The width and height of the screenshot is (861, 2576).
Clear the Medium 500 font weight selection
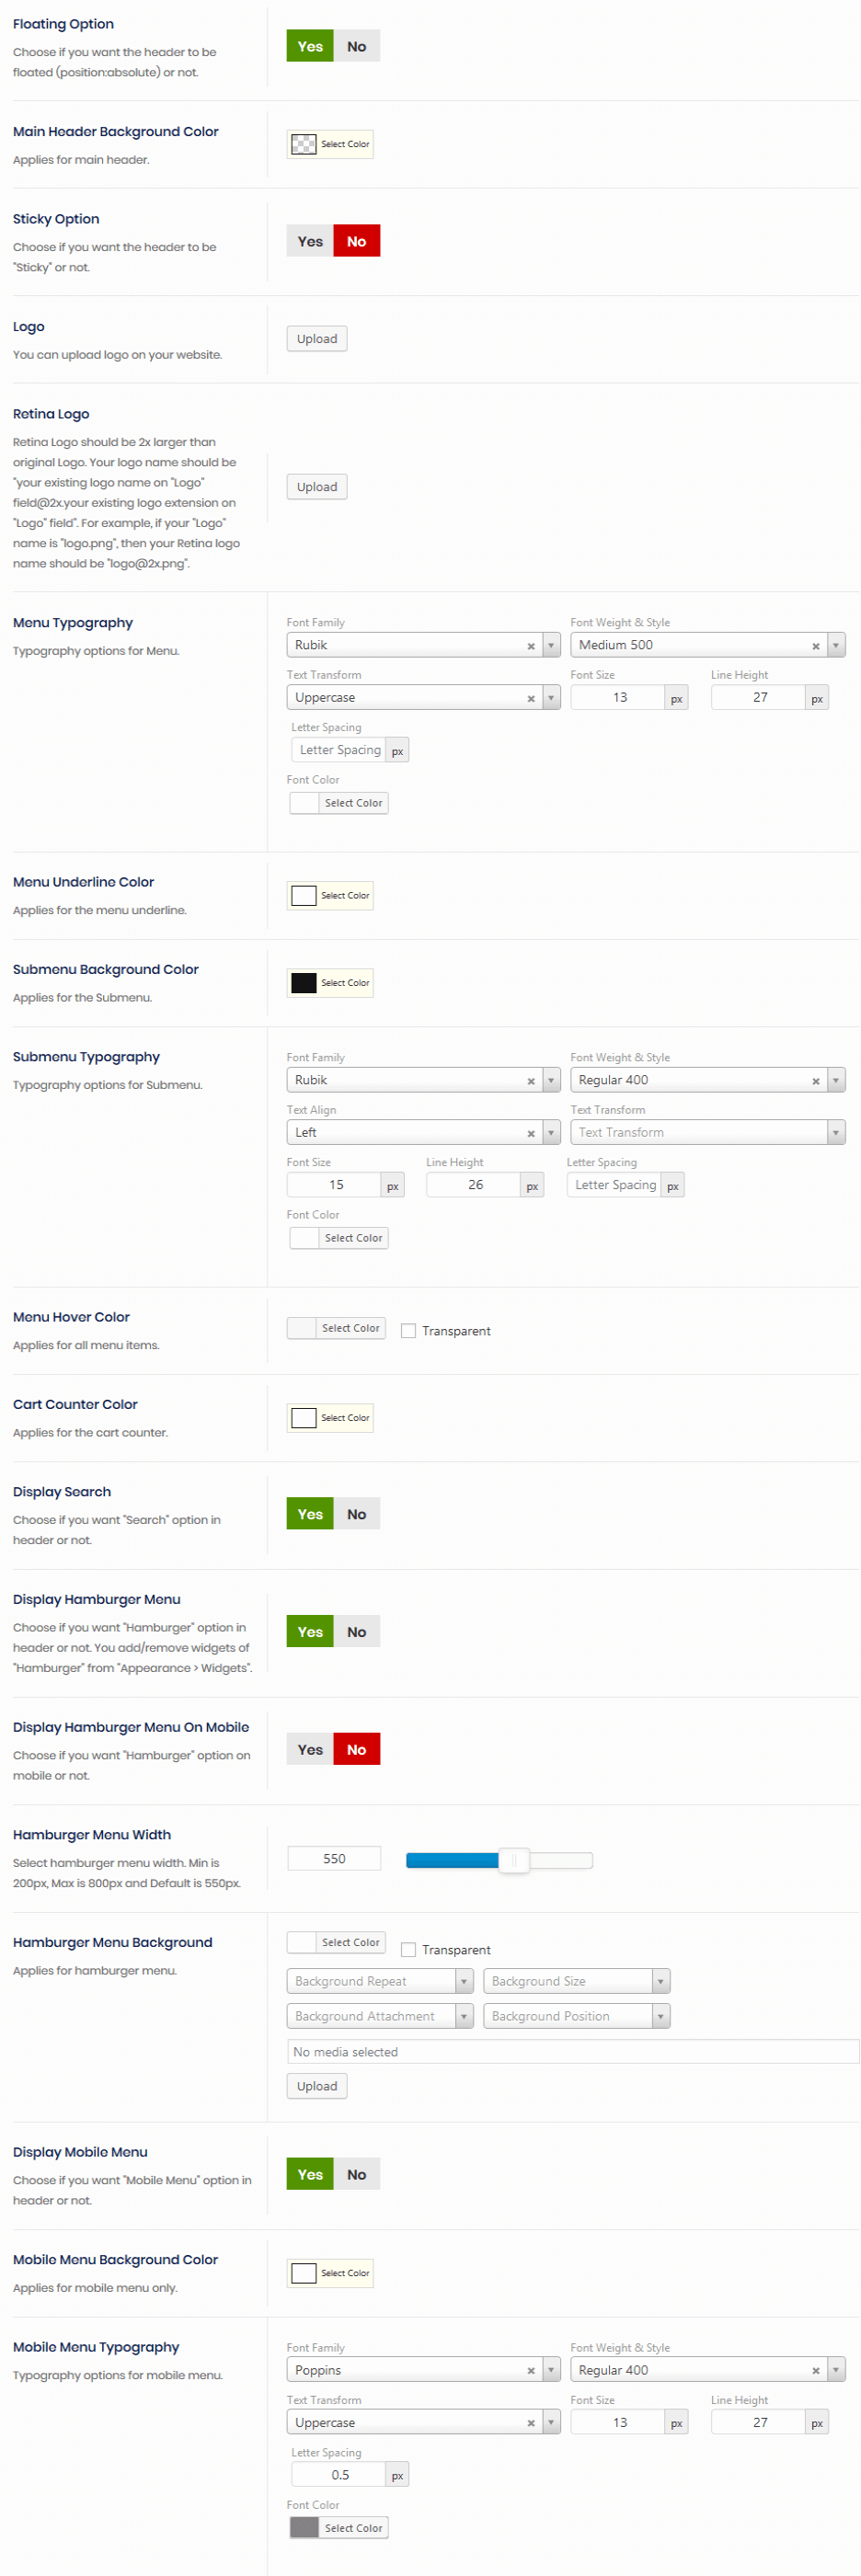click(815, 646)
